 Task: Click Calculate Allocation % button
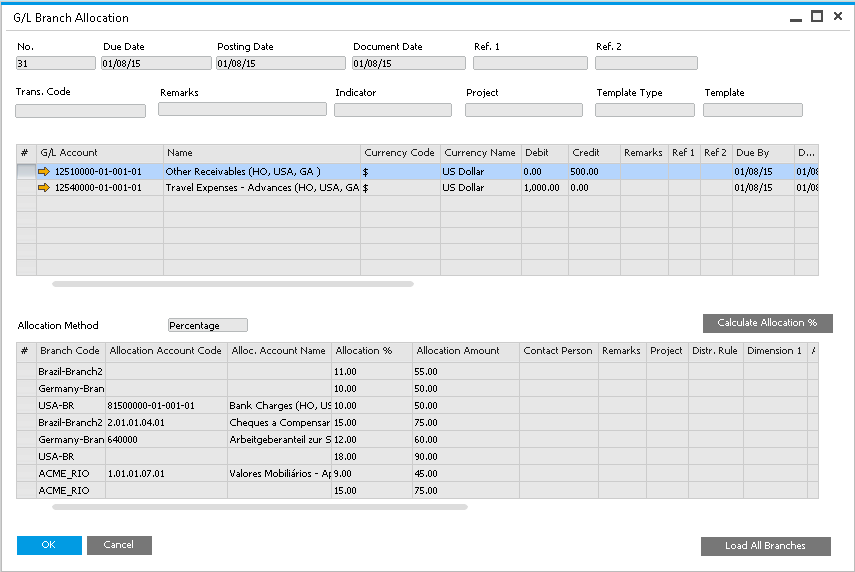767,323
